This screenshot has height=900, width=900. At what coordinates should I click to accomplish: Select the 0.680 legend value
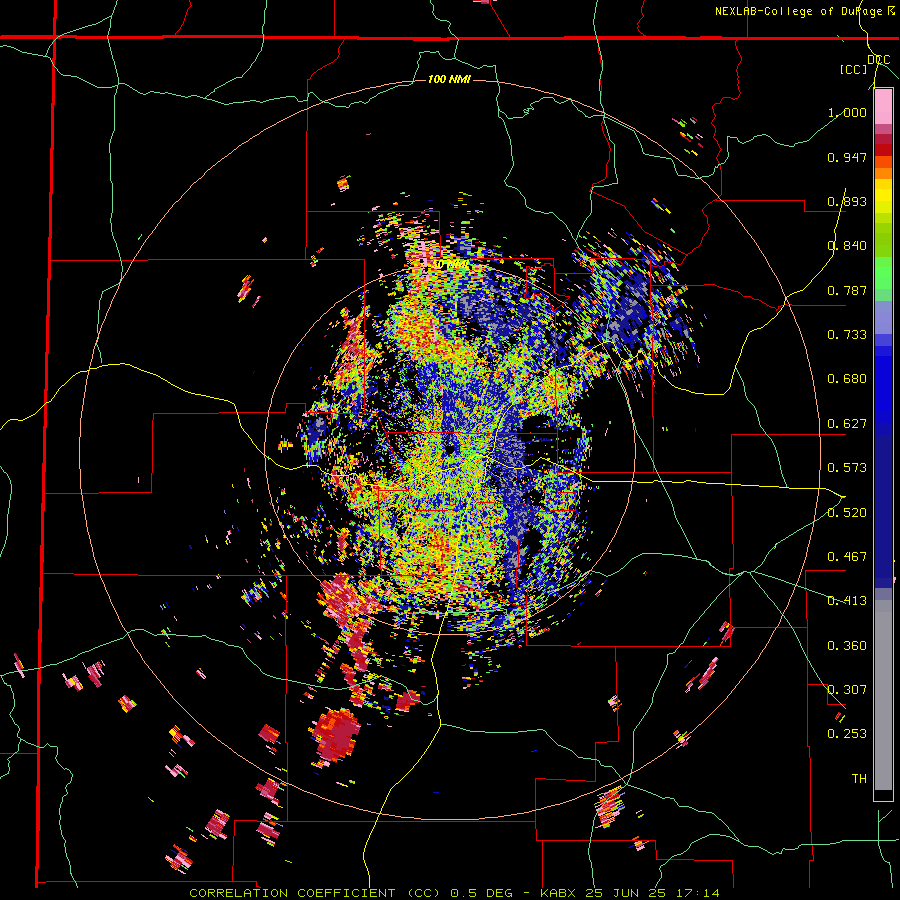(x=847, y=379)
